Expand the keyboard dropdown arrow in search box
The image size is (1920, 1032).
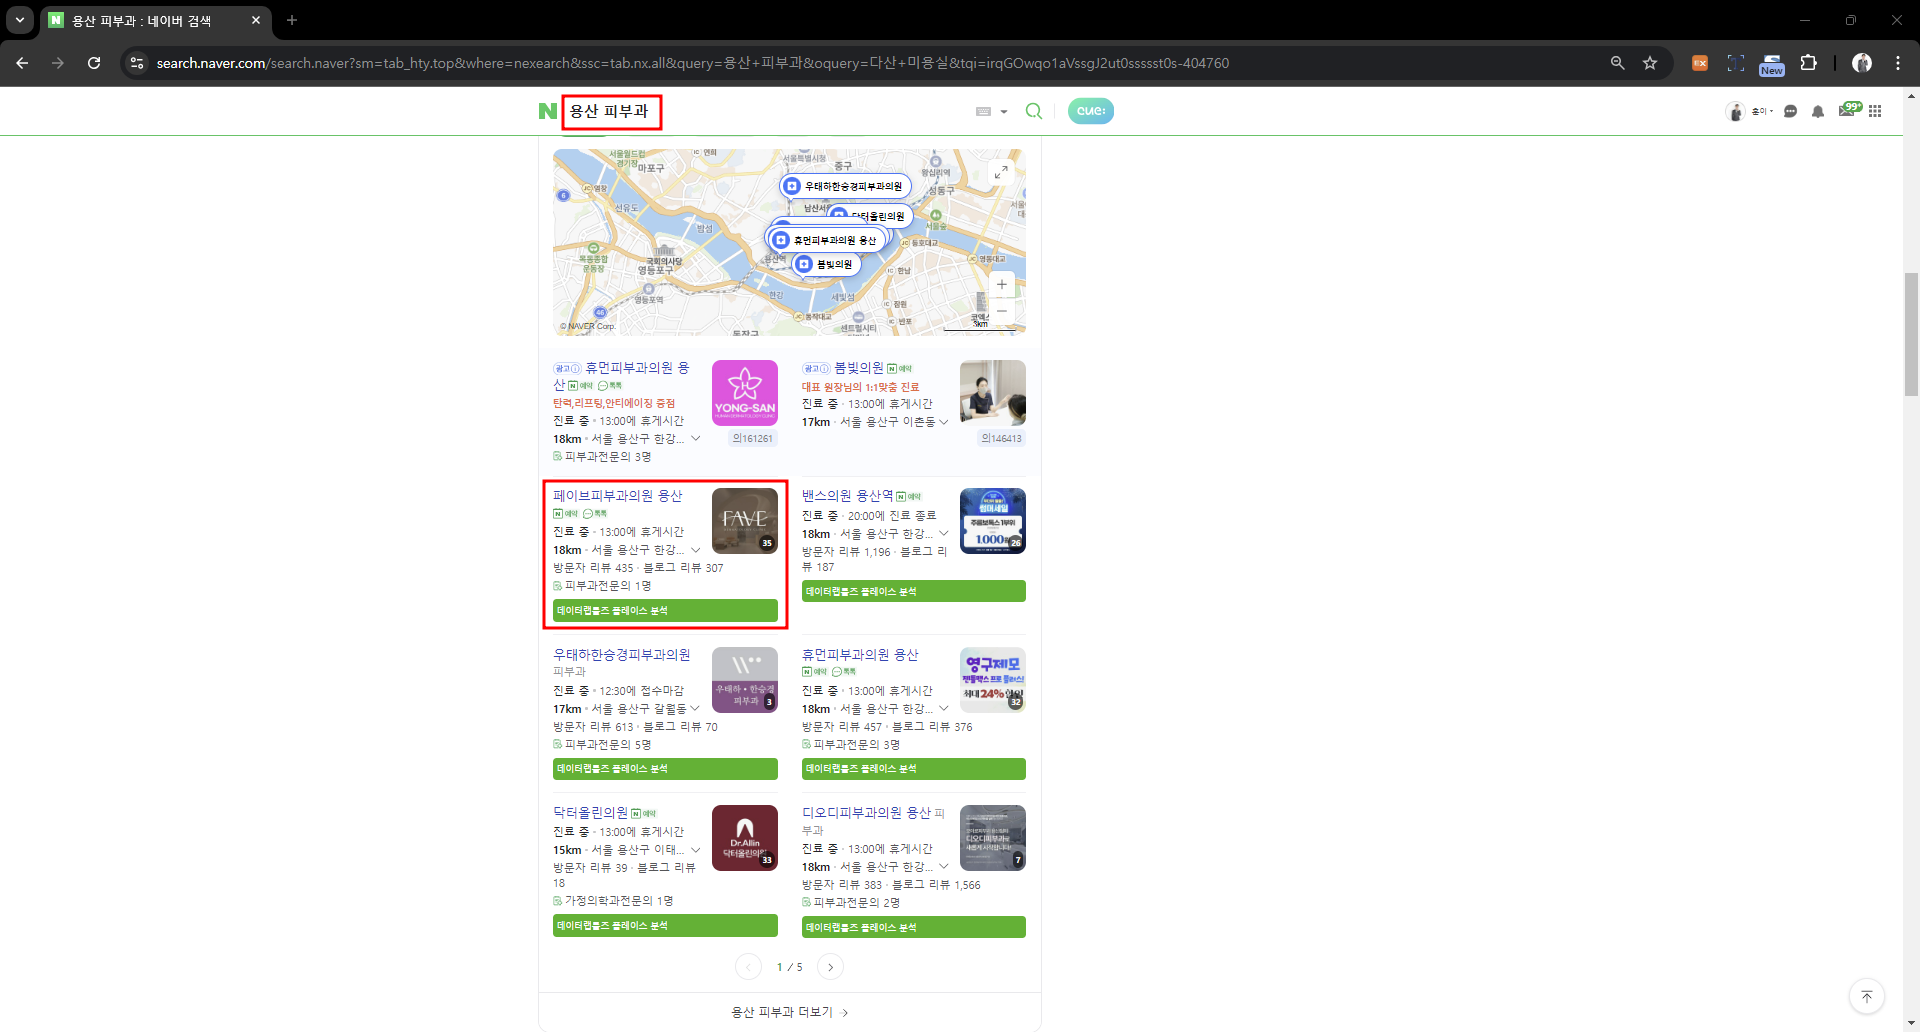pos(1004,112)
